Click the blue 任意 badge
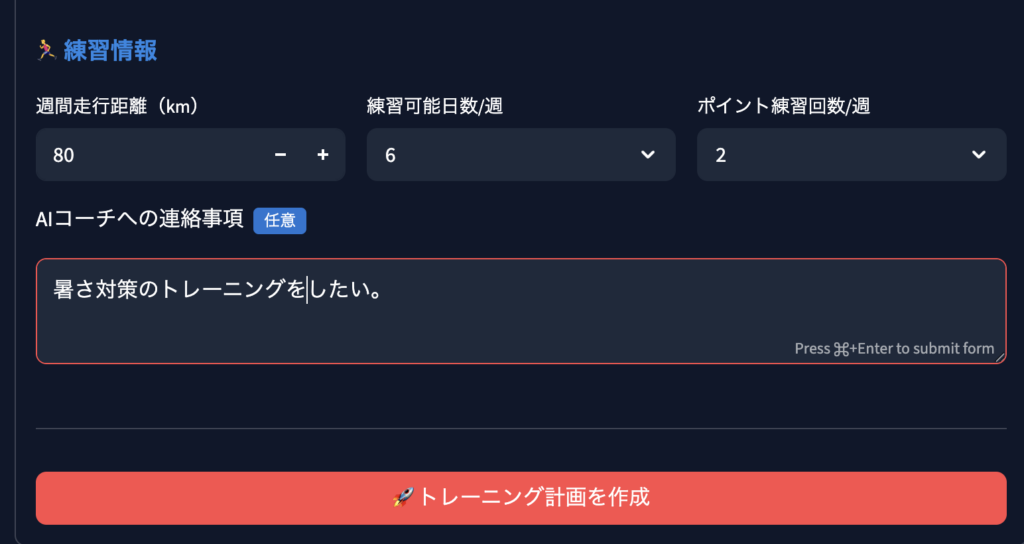This screenshot has width=1024, height=544. (x=280, y=220)
